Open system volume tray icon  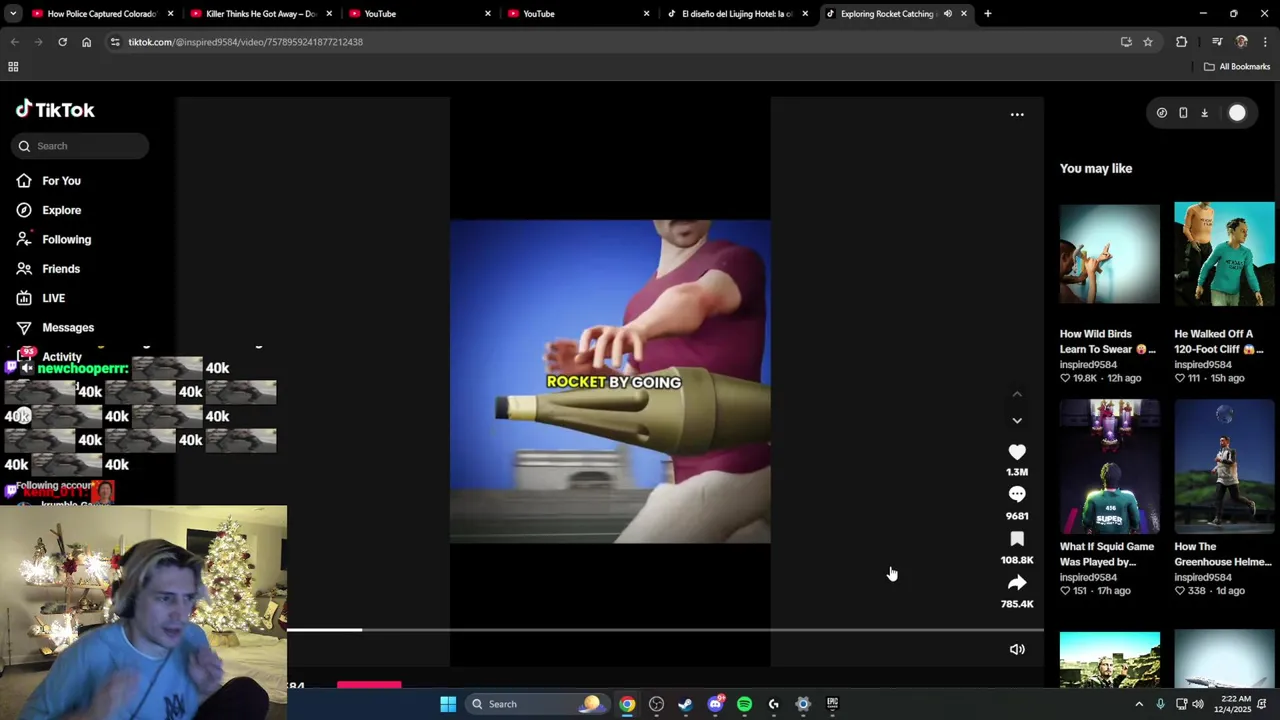coord(1198,704)
